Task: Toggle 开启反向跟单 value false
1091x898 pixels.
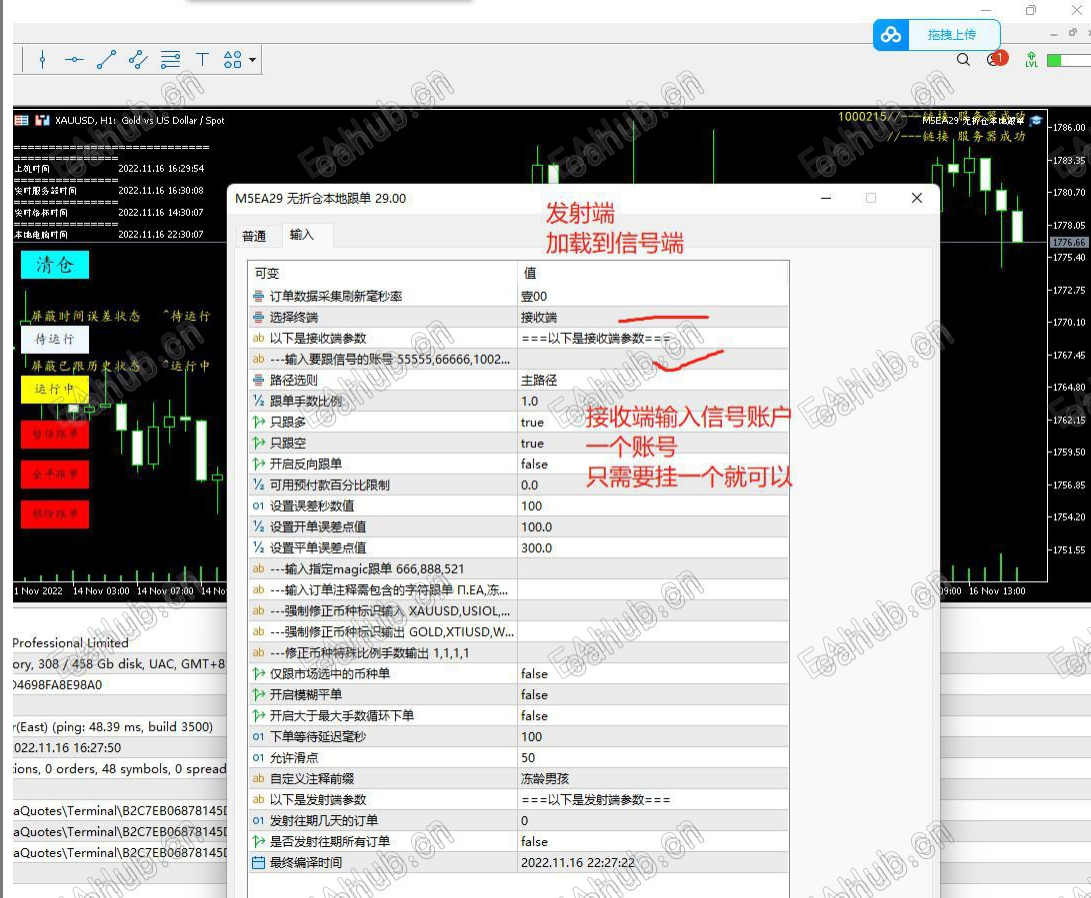Action: pyautogui.click(x=653, y=464)
